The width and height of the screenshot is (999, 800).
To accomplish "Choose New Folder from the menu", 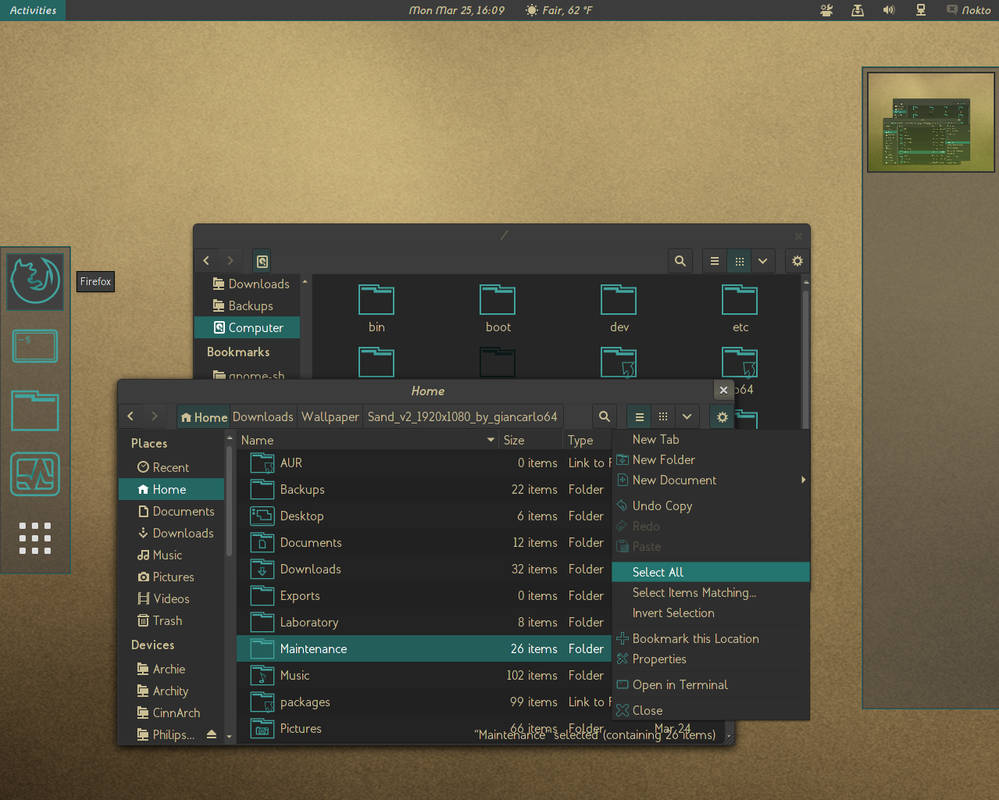I will (x=710, y=460).
